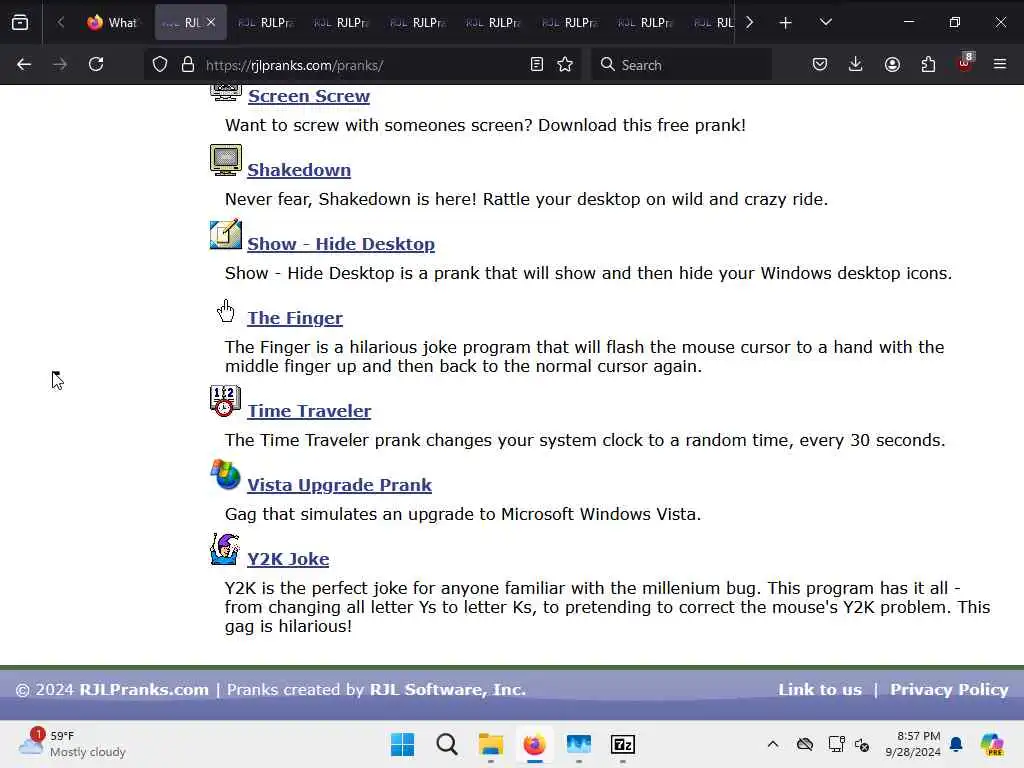Open The Finger prank link
This screenshot has width=1024, height=768.
click(295, 318)
